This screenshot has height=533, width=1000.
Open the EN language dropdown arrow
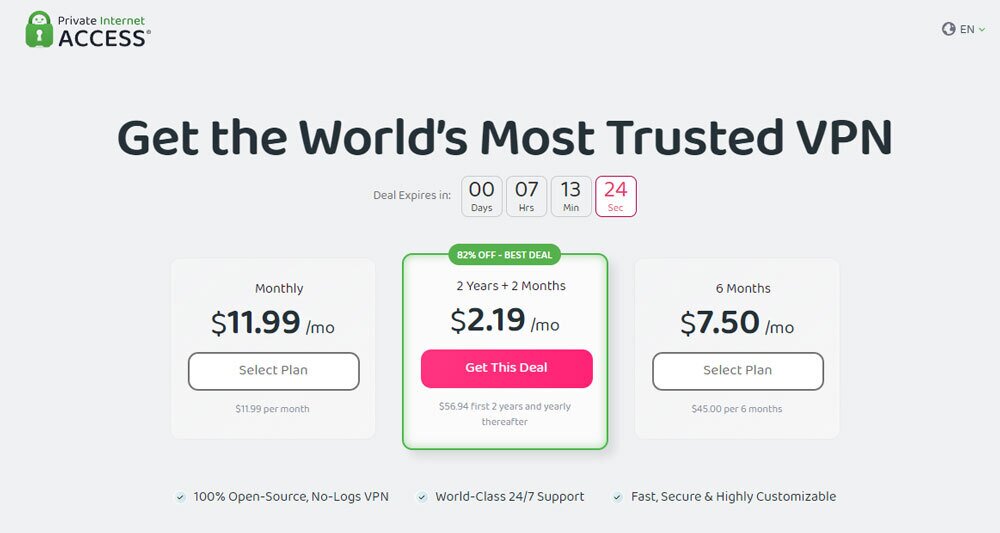[x=982, y=29]
